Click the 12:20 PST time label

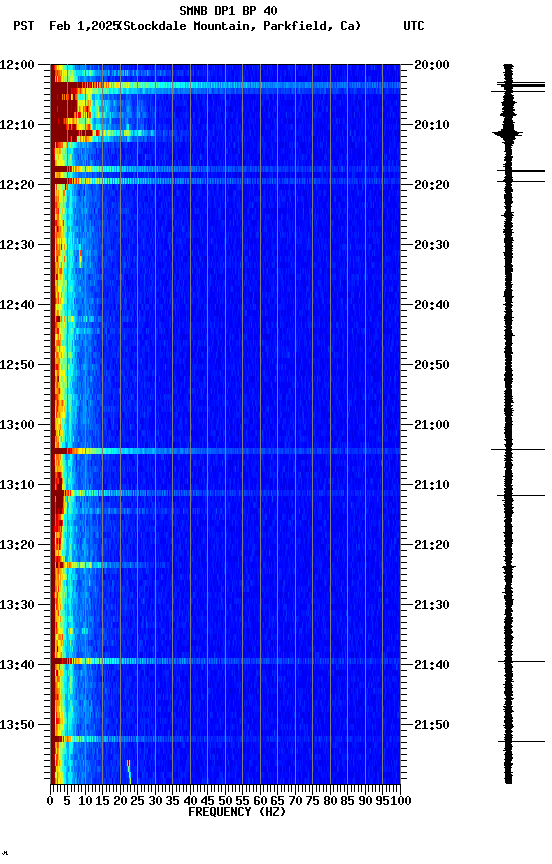(17, 185)
